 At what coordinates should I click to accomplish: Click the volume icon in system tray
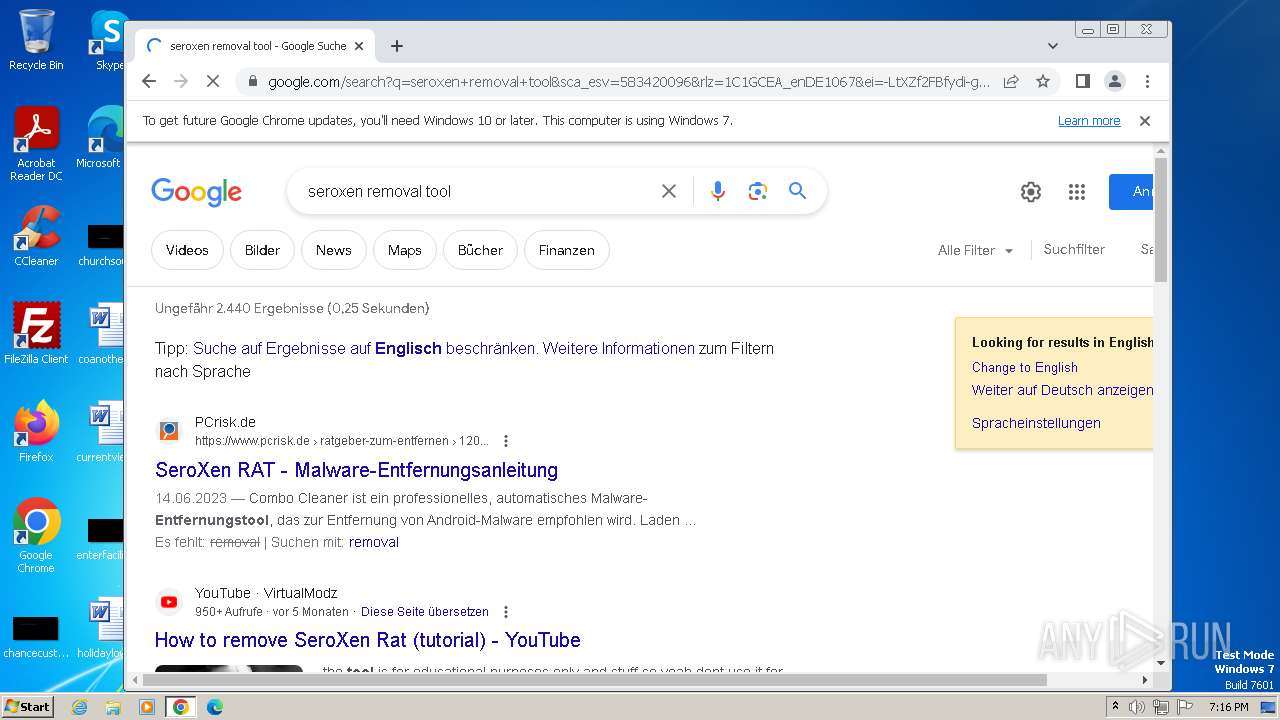pyautogui.click(x=1137, y=707)
